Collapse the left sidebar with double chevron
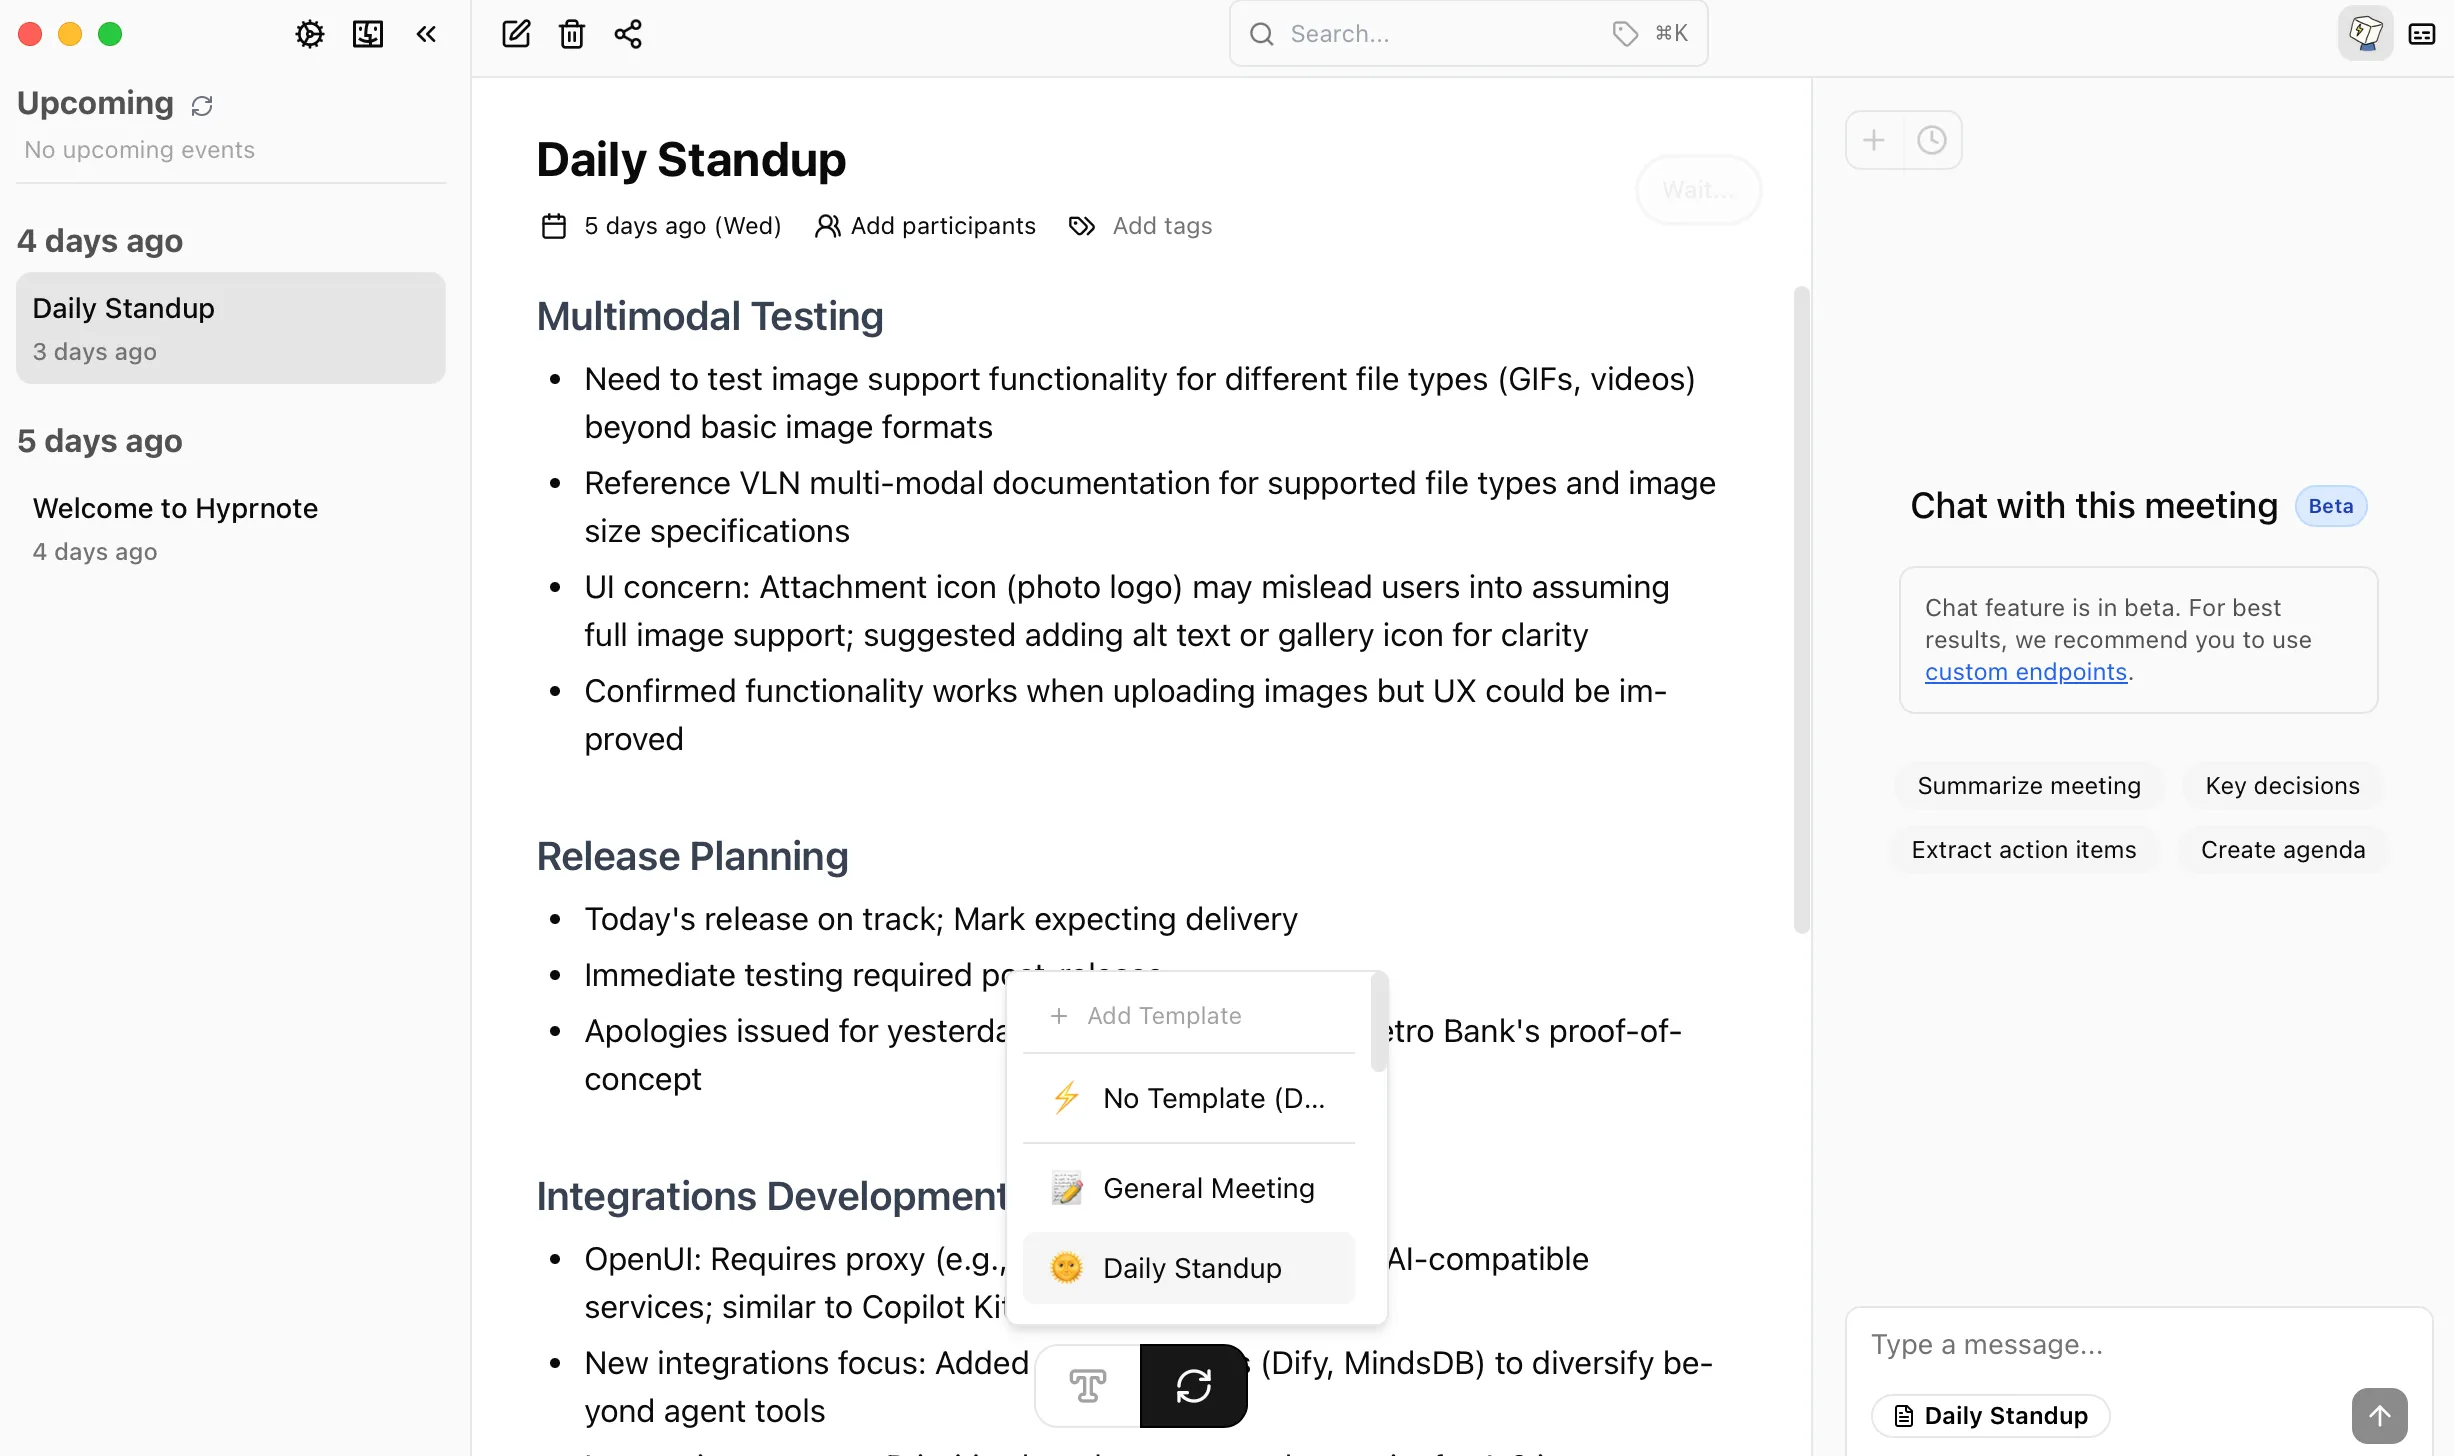Viewport: 2454px width, 1456px height. (x=426, y=34)
